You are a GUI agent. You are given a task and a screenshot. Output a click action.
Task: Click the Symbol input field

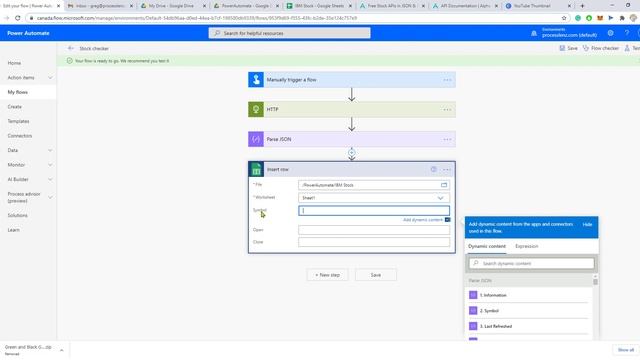tap(374, 211)
